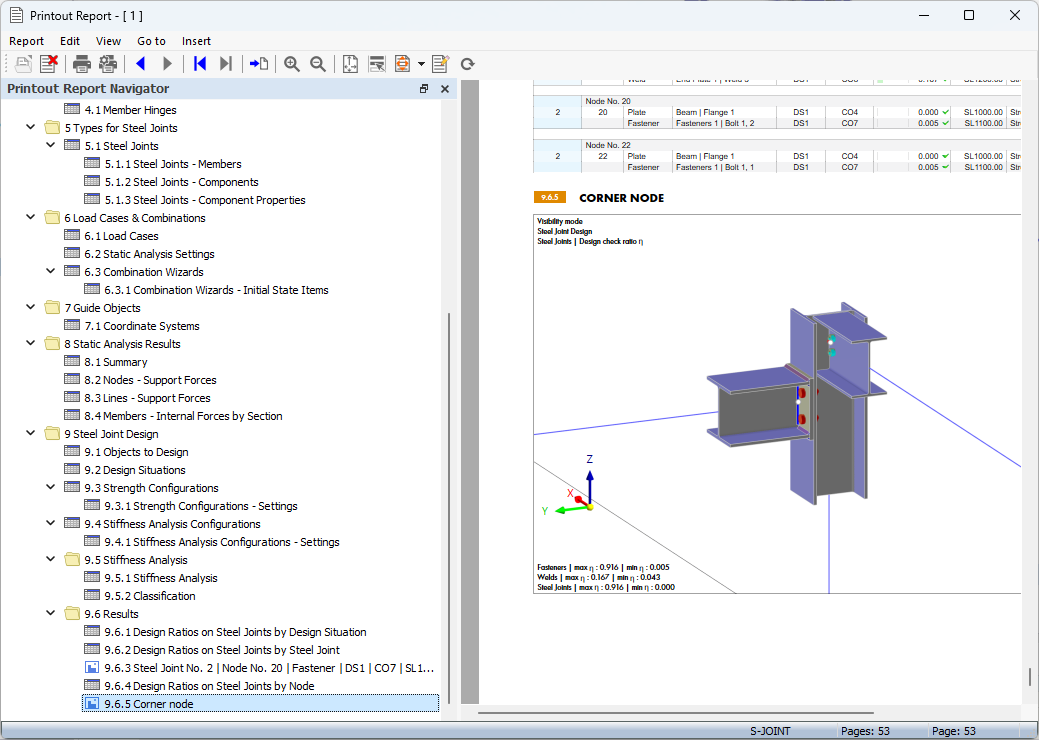Screen dimensions: 1039x740
Task: Collapse the 9.6 Results folder
Action: [50, 613]
